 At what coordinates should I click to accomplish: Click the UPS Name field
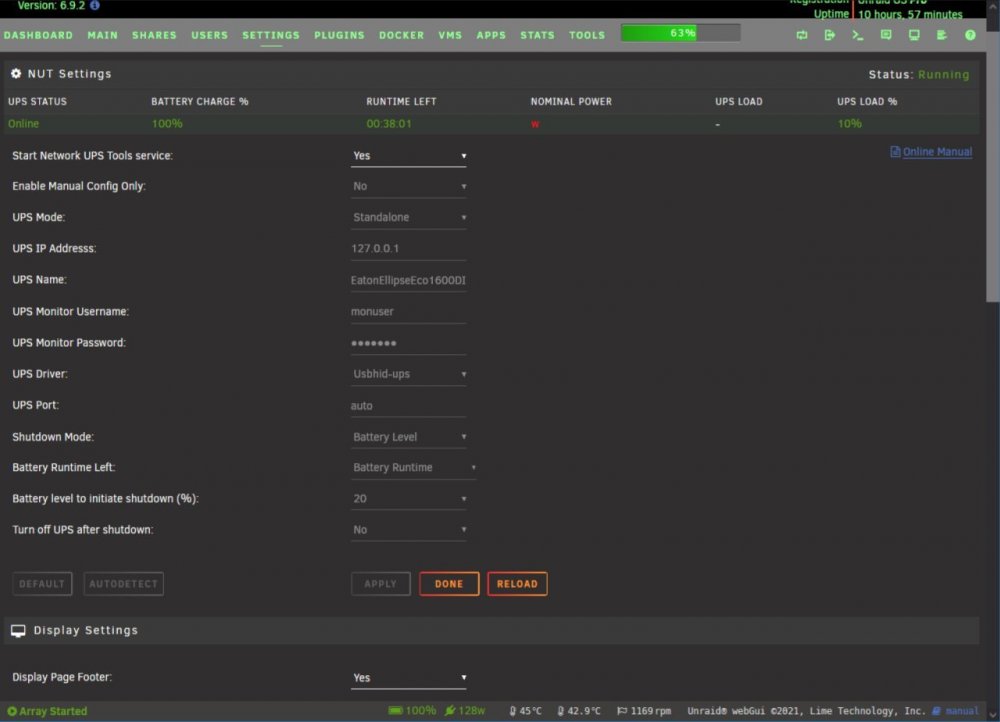[x=409, y=280]
